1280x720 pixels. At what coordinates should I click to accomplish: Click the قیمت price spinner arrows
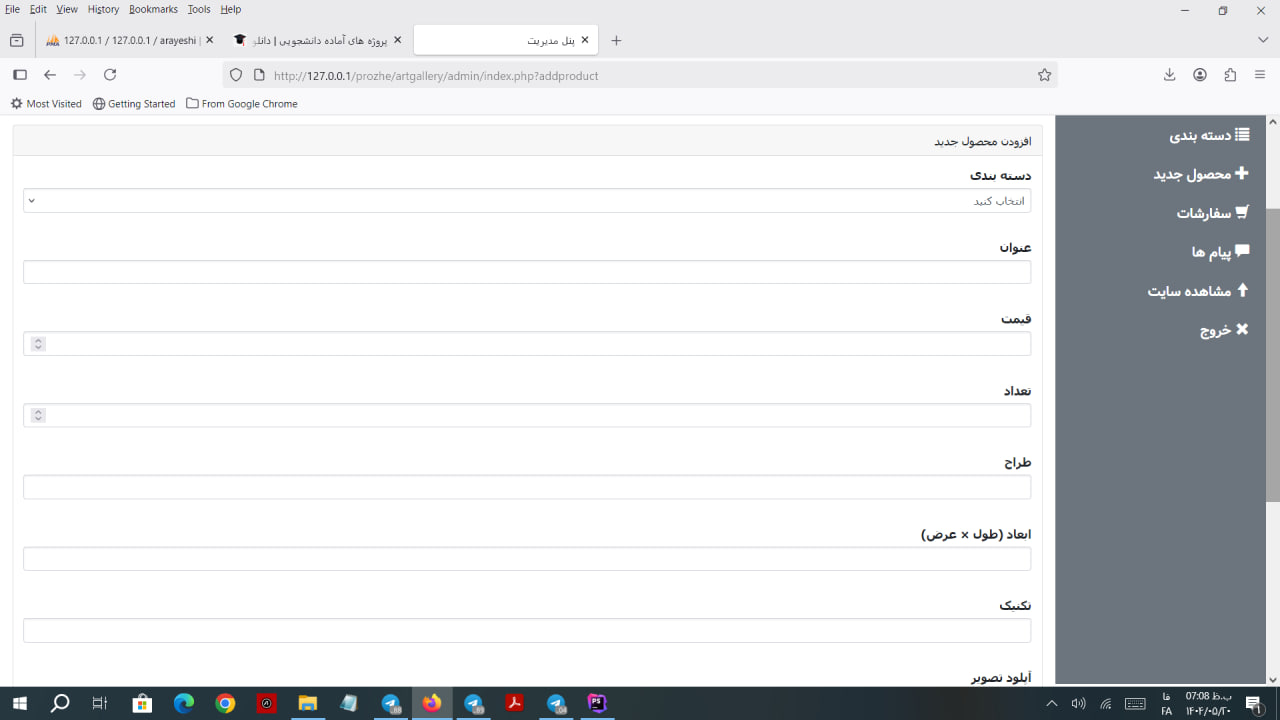(x=38, y=344)
